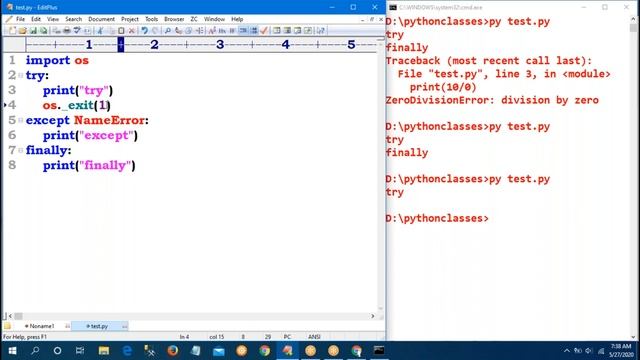Click the command prompt scrollbar down arrow
Image resolution: width=640 pixels, height=360 pixels.
click(633, 337)
